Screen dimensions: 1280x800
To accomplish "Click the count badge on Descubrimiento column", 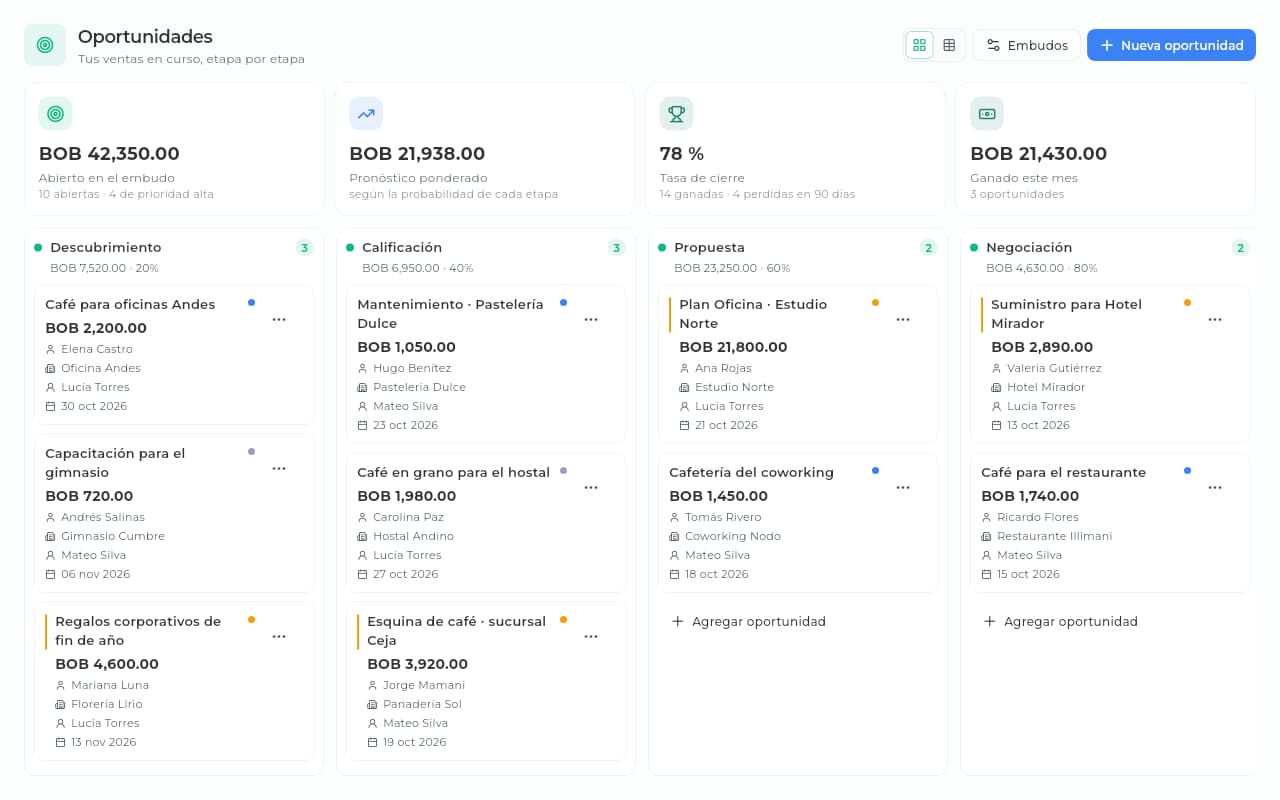I will point(304,248).
